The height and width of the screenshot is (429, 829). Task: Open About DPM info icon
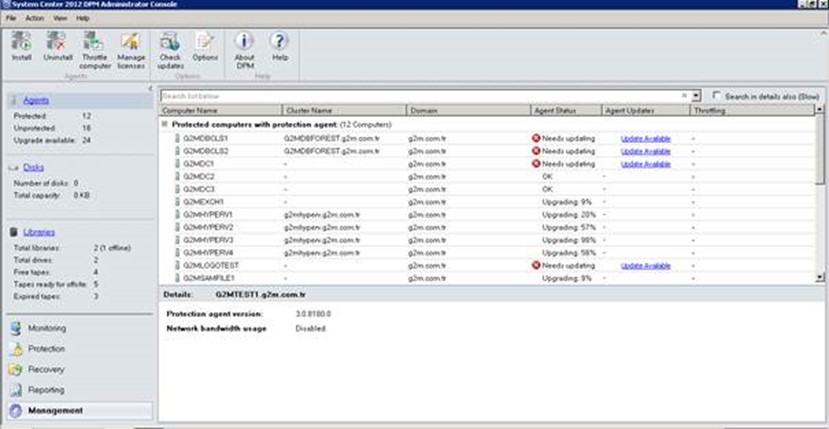244,41
